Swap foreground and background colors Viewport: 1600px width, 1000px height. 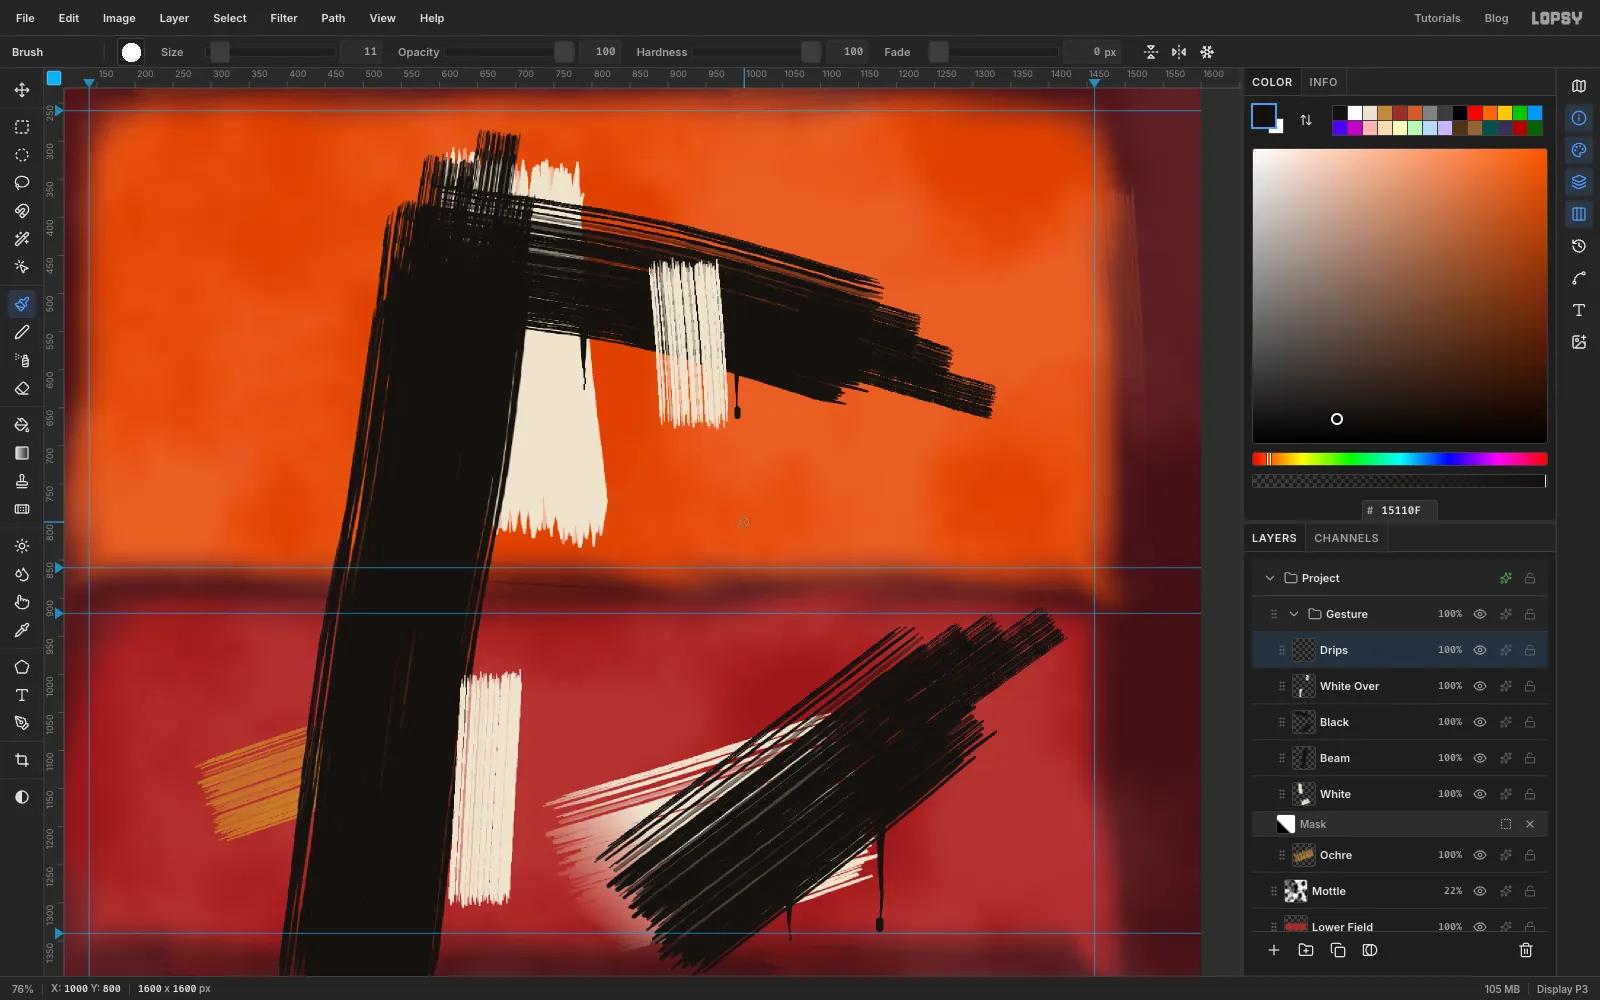[x=1306, y=120]
